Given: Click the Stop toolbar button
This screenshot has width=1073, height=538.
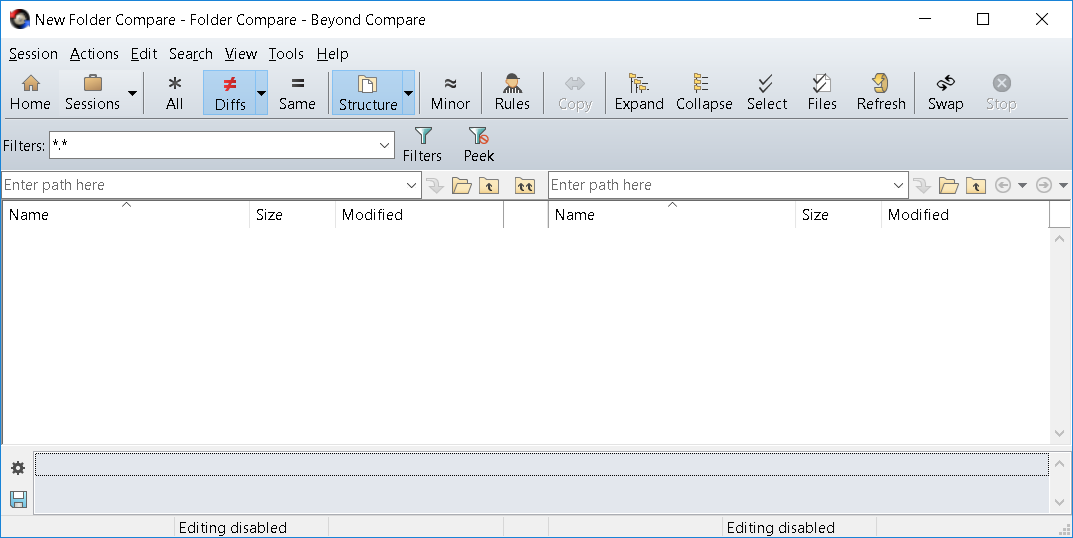Looking at the screenshot, I should click(x=1000, y=92).
